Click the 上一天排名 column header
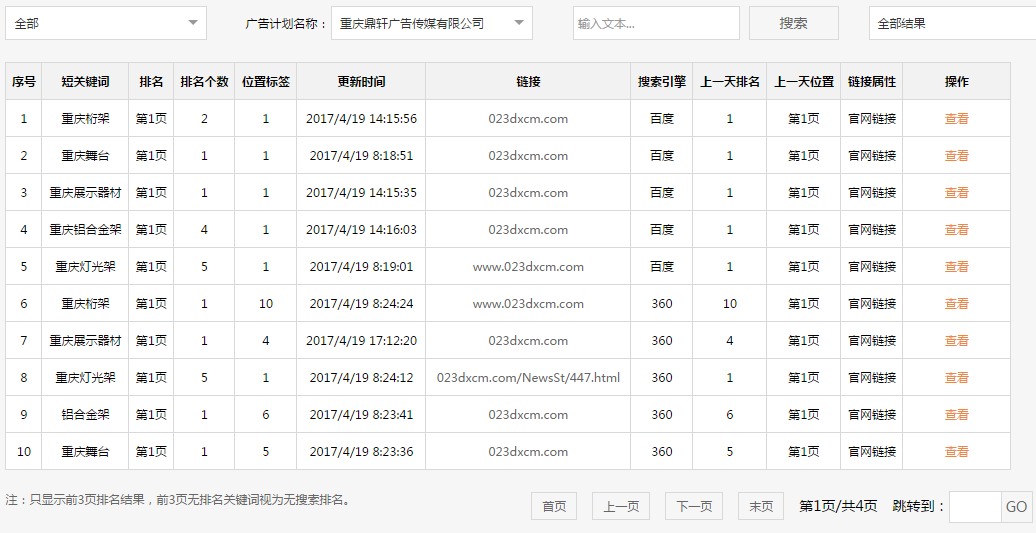Viewport: 1036px width, 533px height. click(729, 81)
